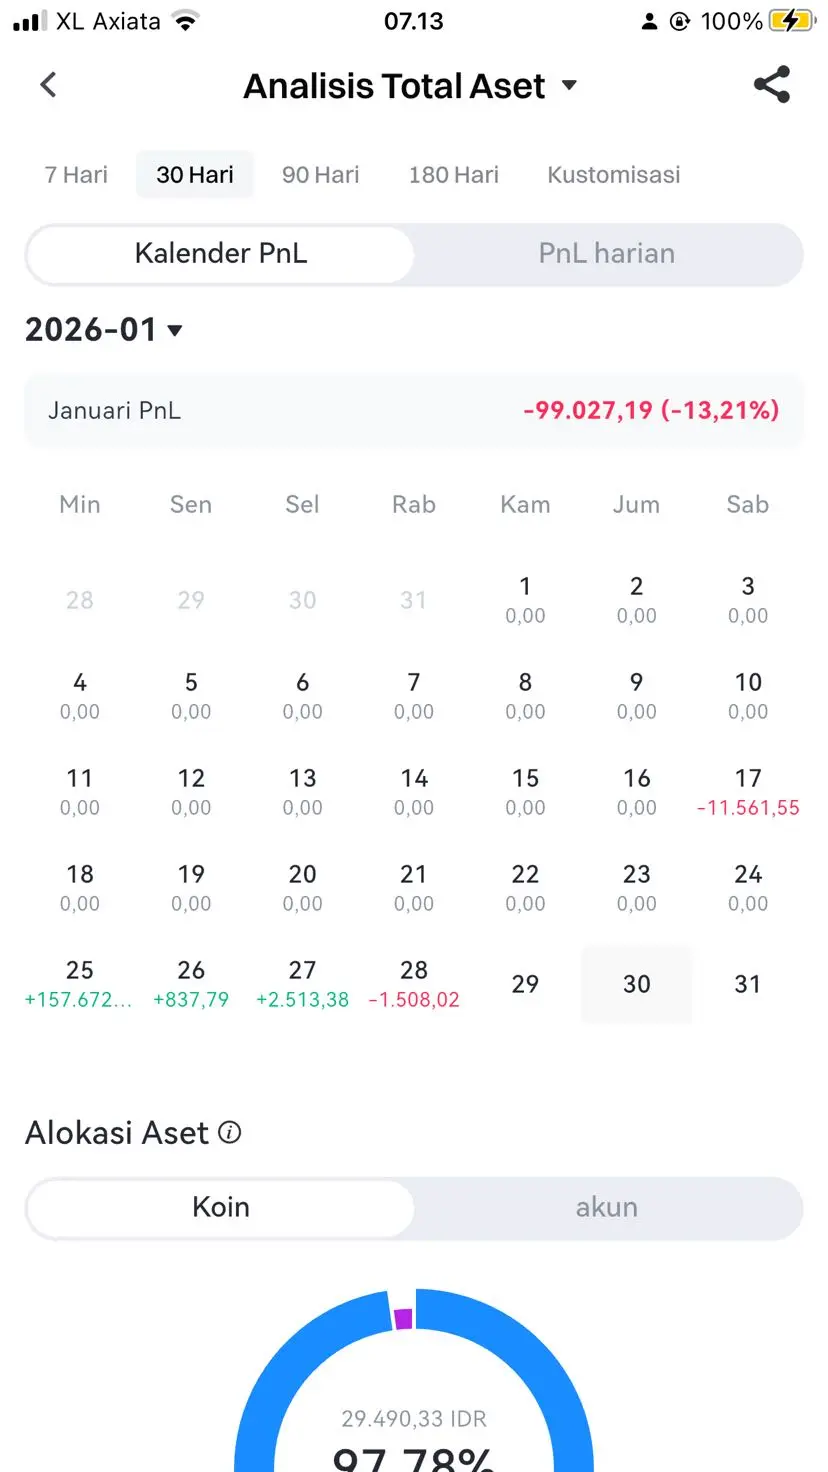The image size is (828, 1472).
Task: Switch to PnL harian view
Action: coord(606,254)
